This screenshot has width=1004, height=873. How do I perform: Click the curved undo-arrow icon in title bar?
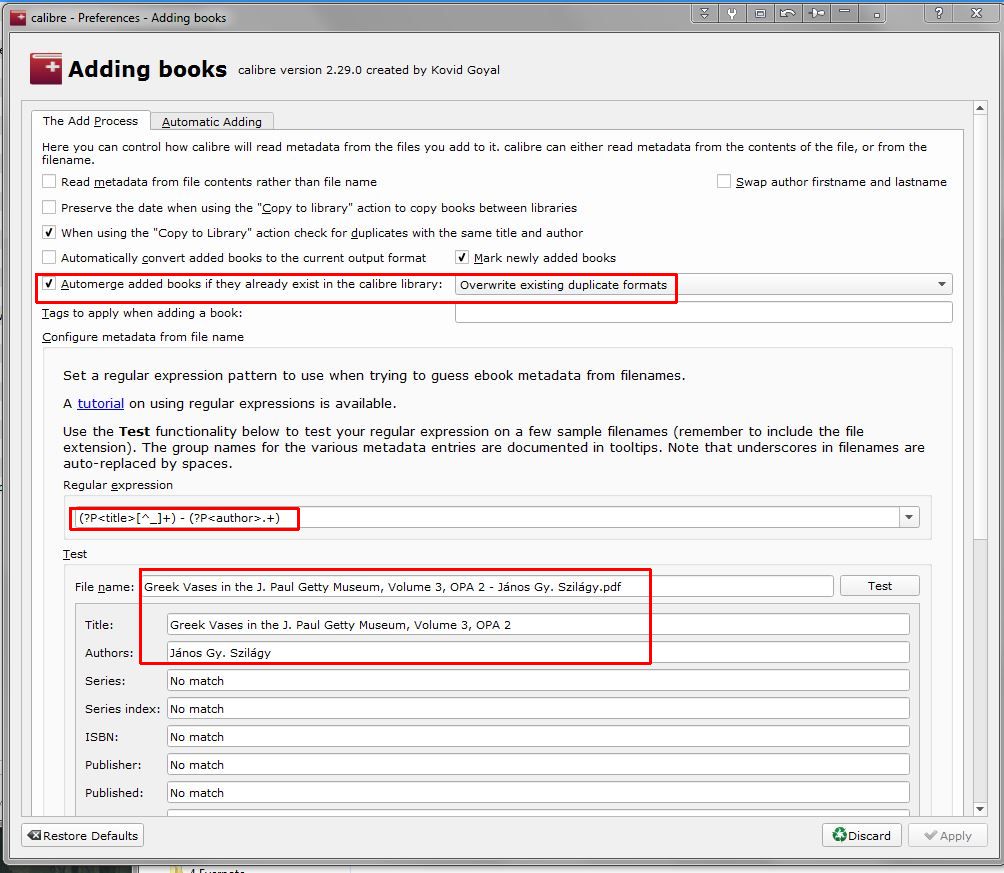tap(788, 13)
